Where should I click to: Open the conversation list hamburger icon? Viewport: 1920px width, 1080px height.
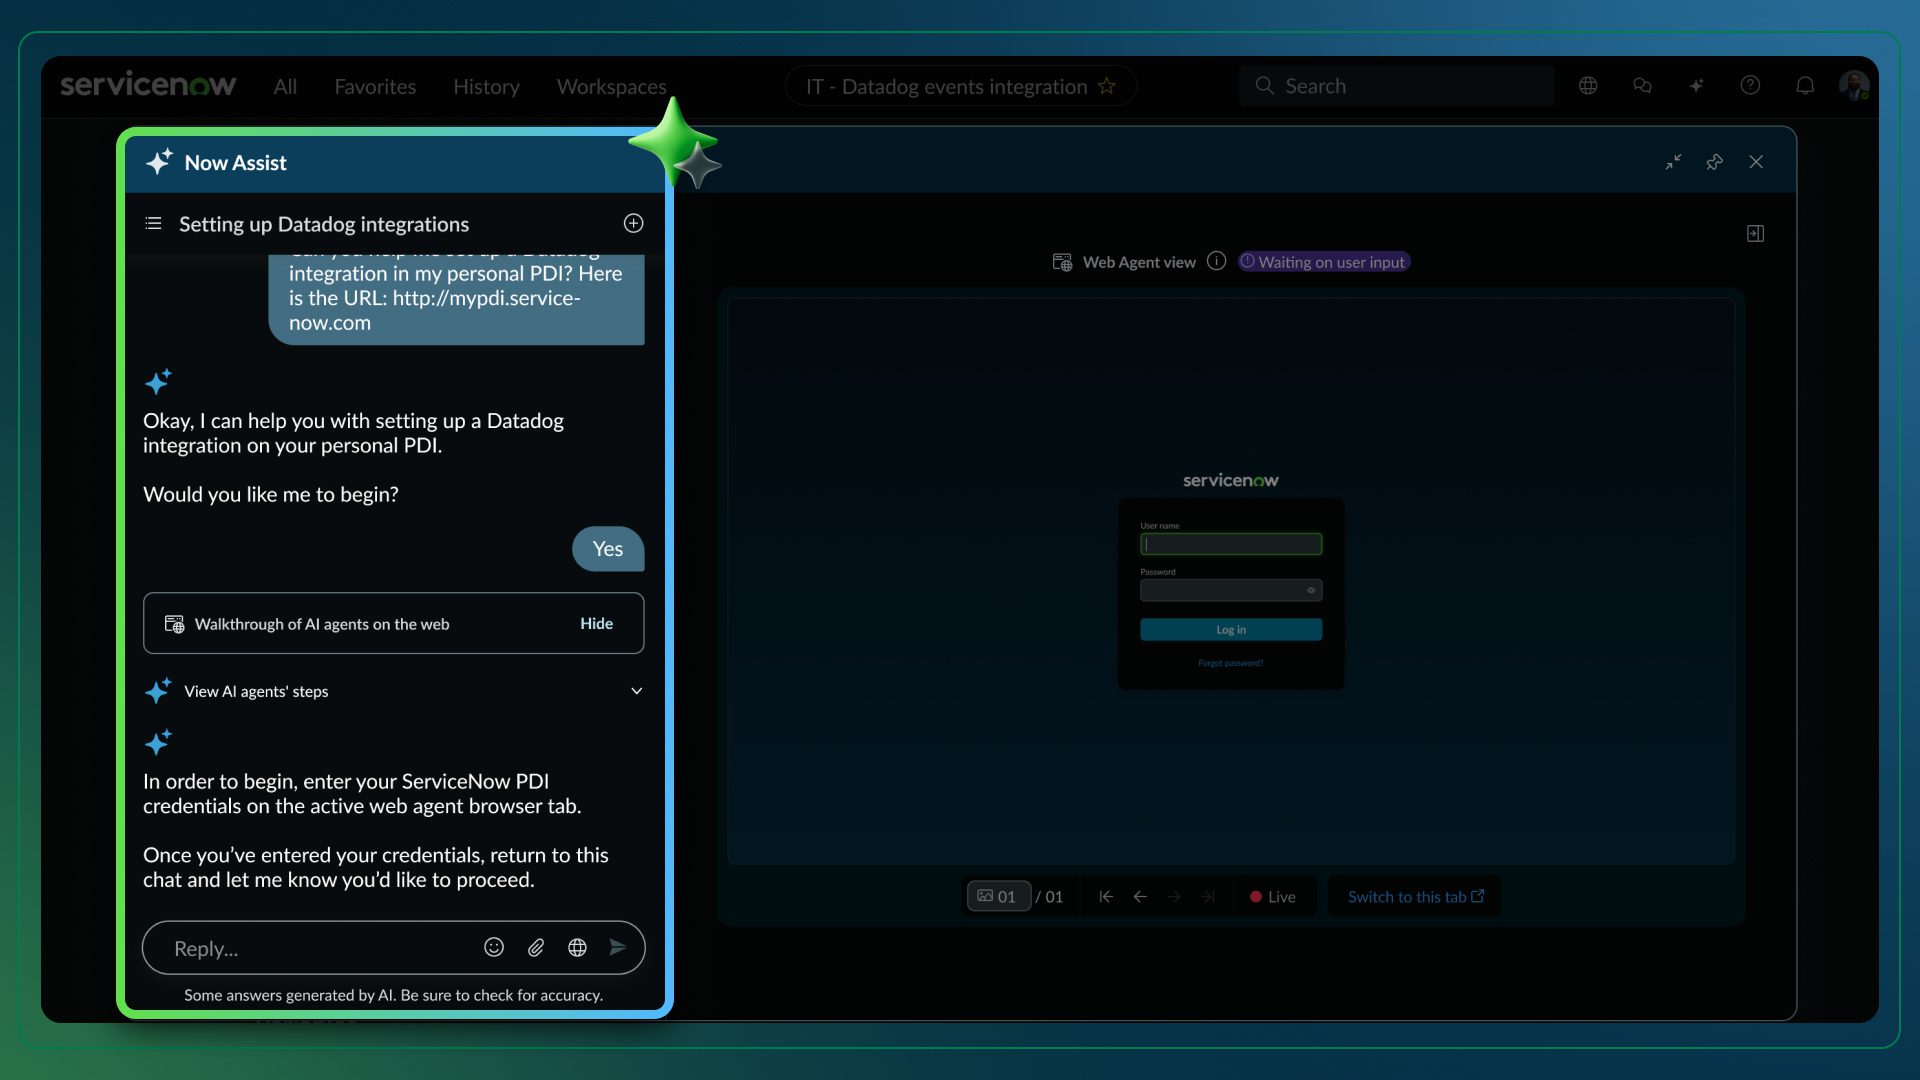click(153, 223)
